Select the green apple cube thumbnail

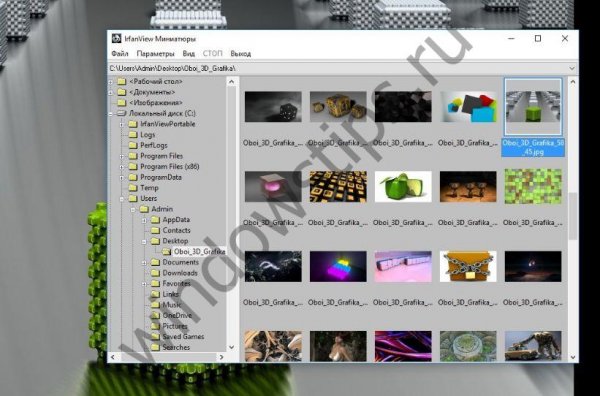(x=403, y=187)
